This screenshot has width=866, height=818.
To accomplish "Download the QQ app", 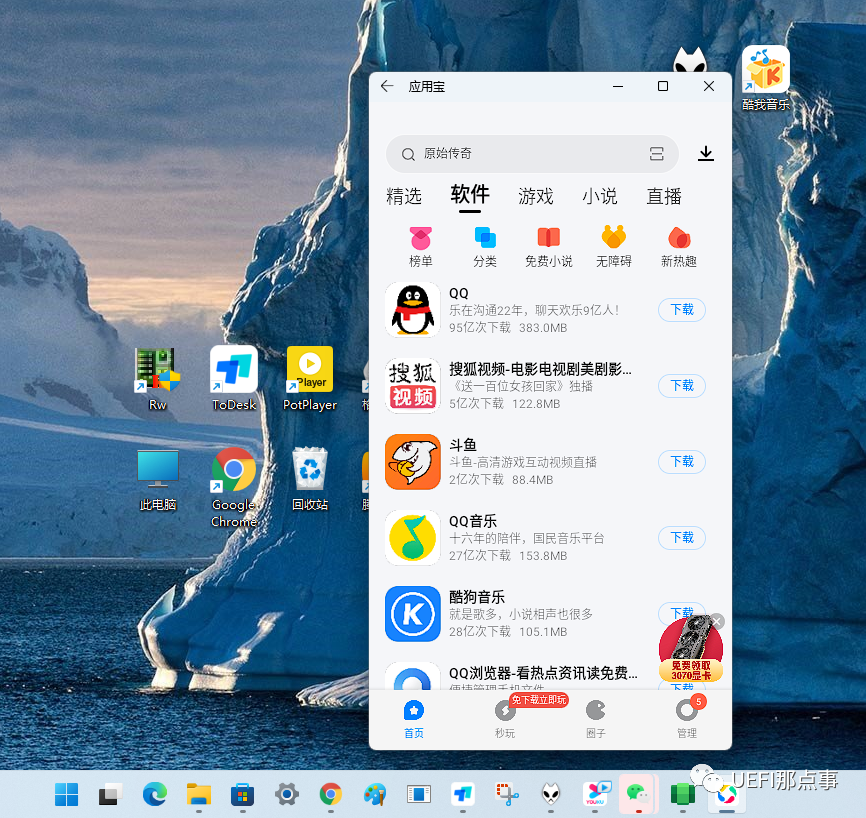I will 681,310.
